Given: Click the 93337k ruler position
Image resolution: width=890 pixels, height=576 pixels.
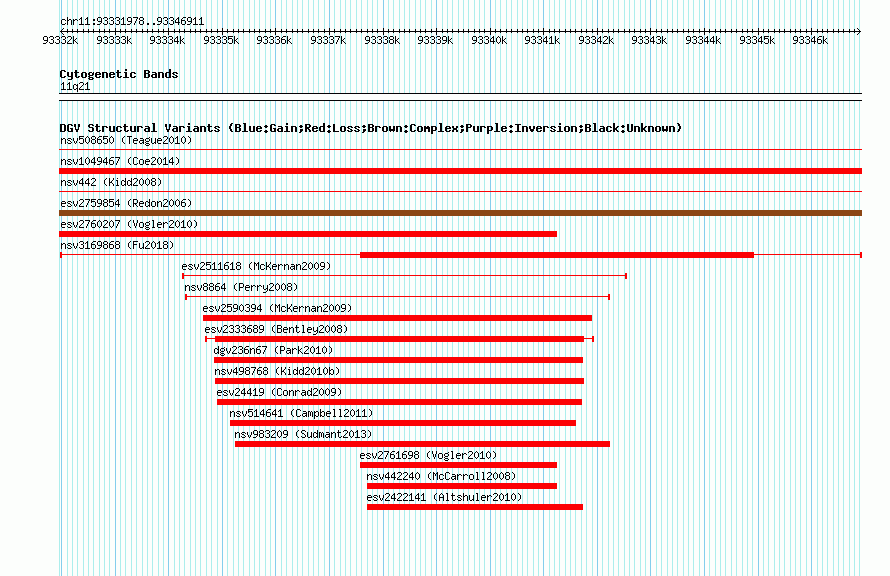Looking at the screenshot, I should coord(328,40).
